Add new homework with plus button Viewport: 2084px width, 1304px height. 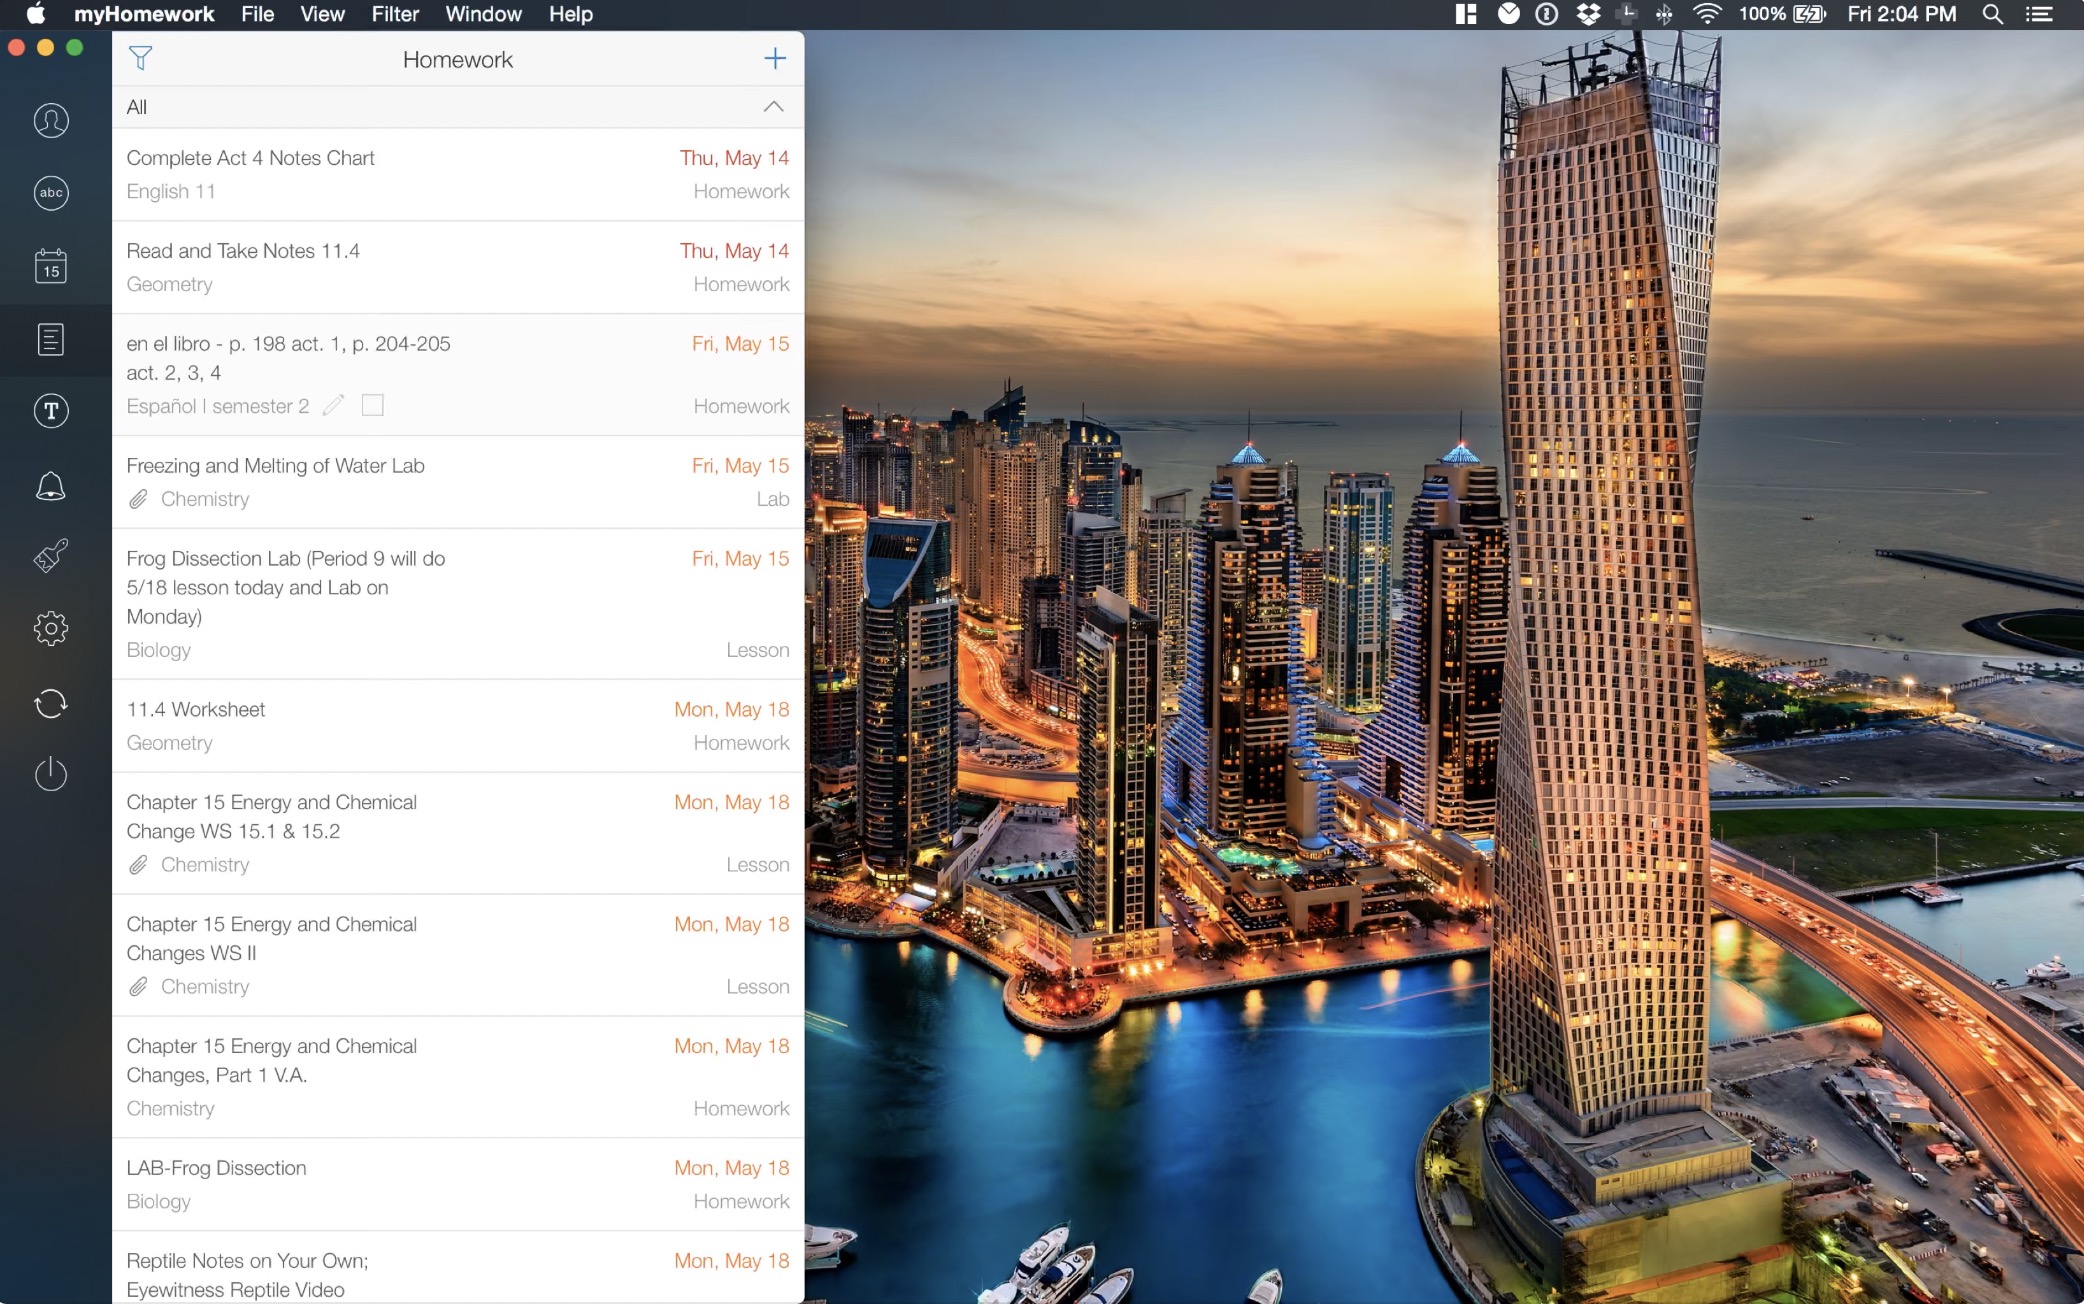[775, 59]
